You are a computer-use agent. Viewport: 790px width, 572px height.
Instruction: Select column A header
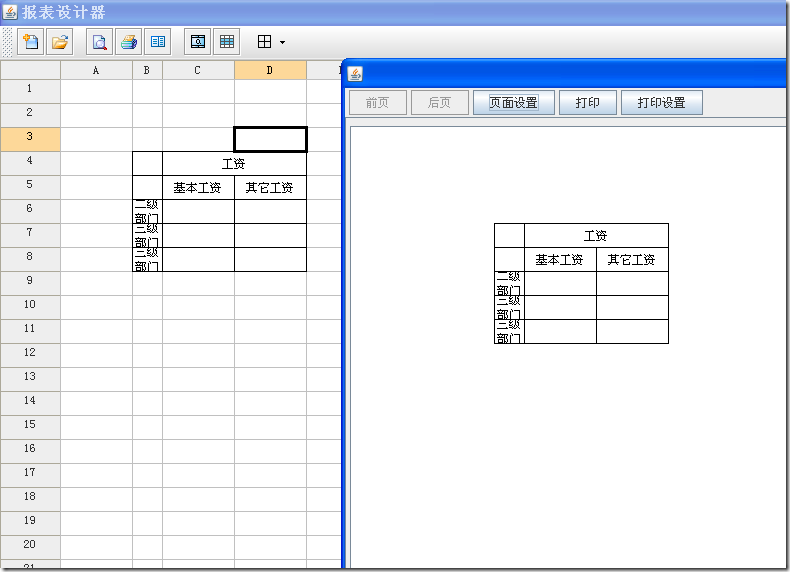tap(96, 70)
